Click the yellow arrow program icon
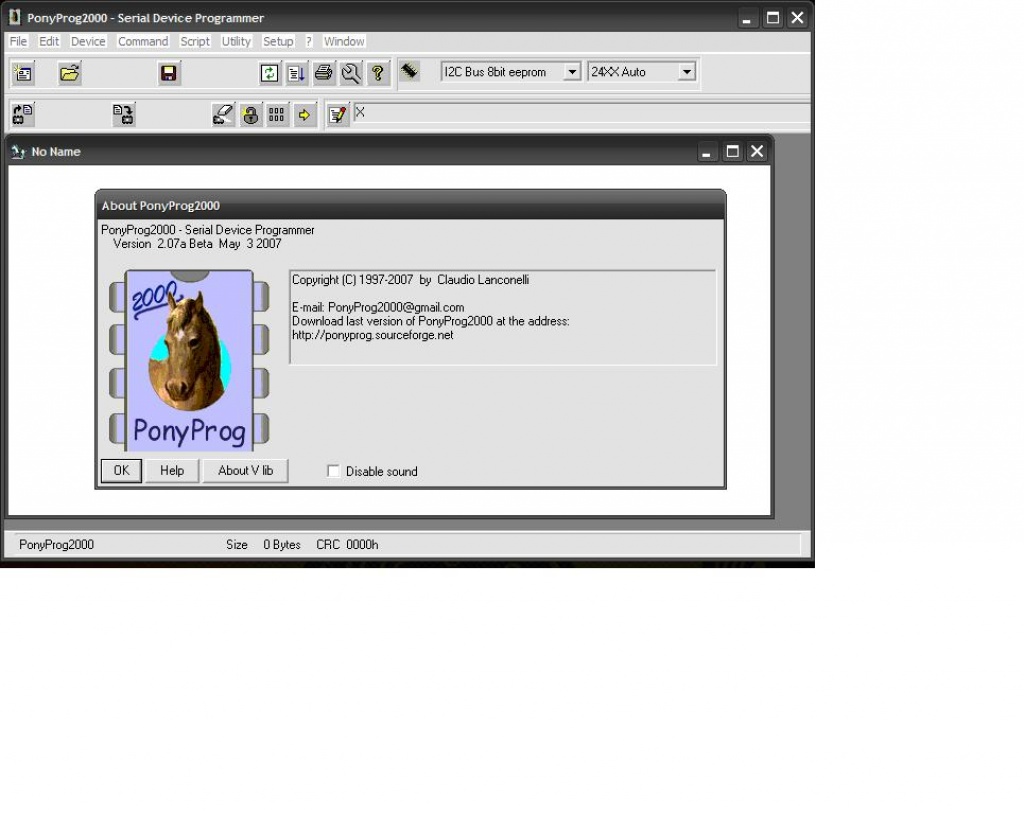This screenshot has height=814, width=1024. click(304, 115)
